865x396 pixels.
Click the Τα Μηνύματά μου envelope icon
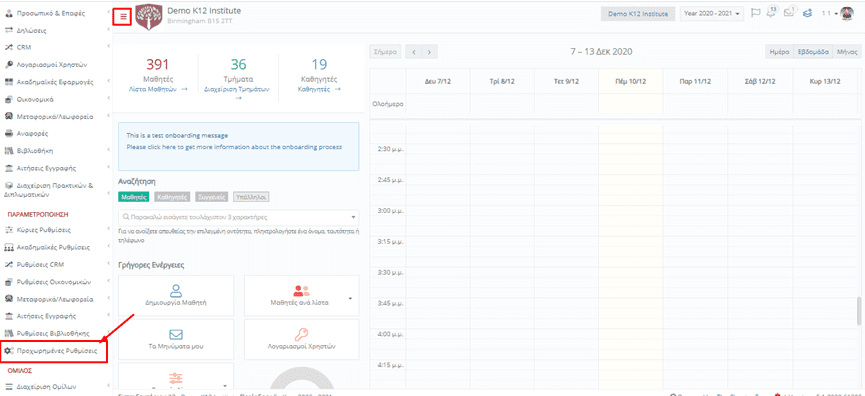[x=176, y=335]
